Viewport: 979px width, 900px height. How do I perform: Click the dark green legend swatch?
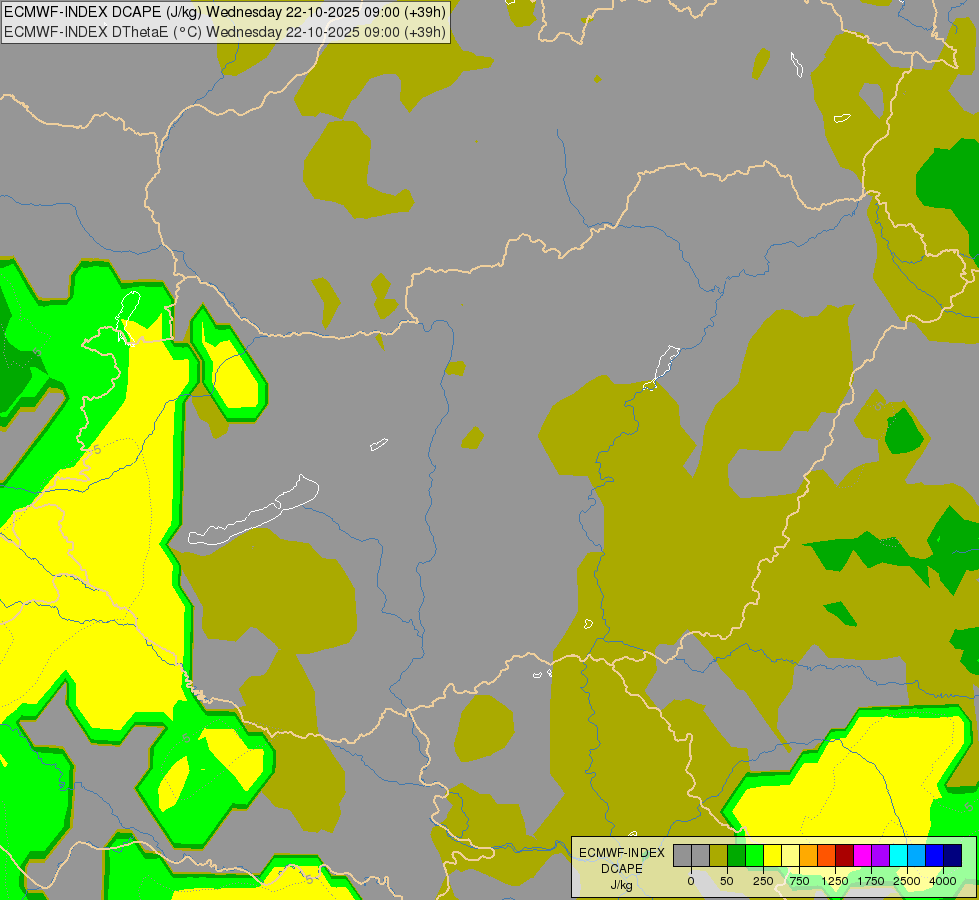pyautogui.click(x=736, y=856)
